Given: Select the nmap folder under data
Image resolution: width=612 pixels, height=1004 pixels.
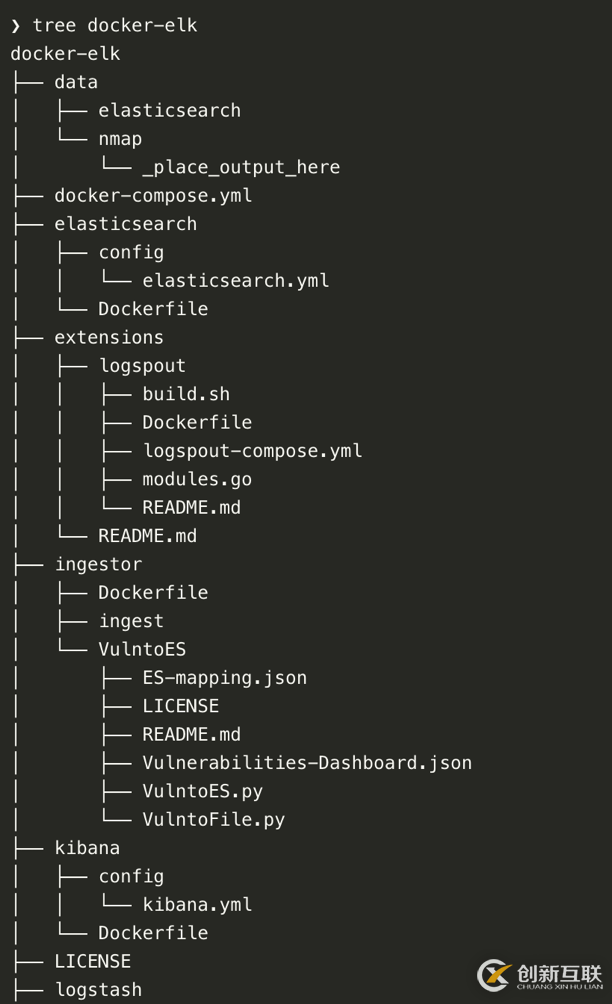Looking at the screenshot, I should coord(120,138).
